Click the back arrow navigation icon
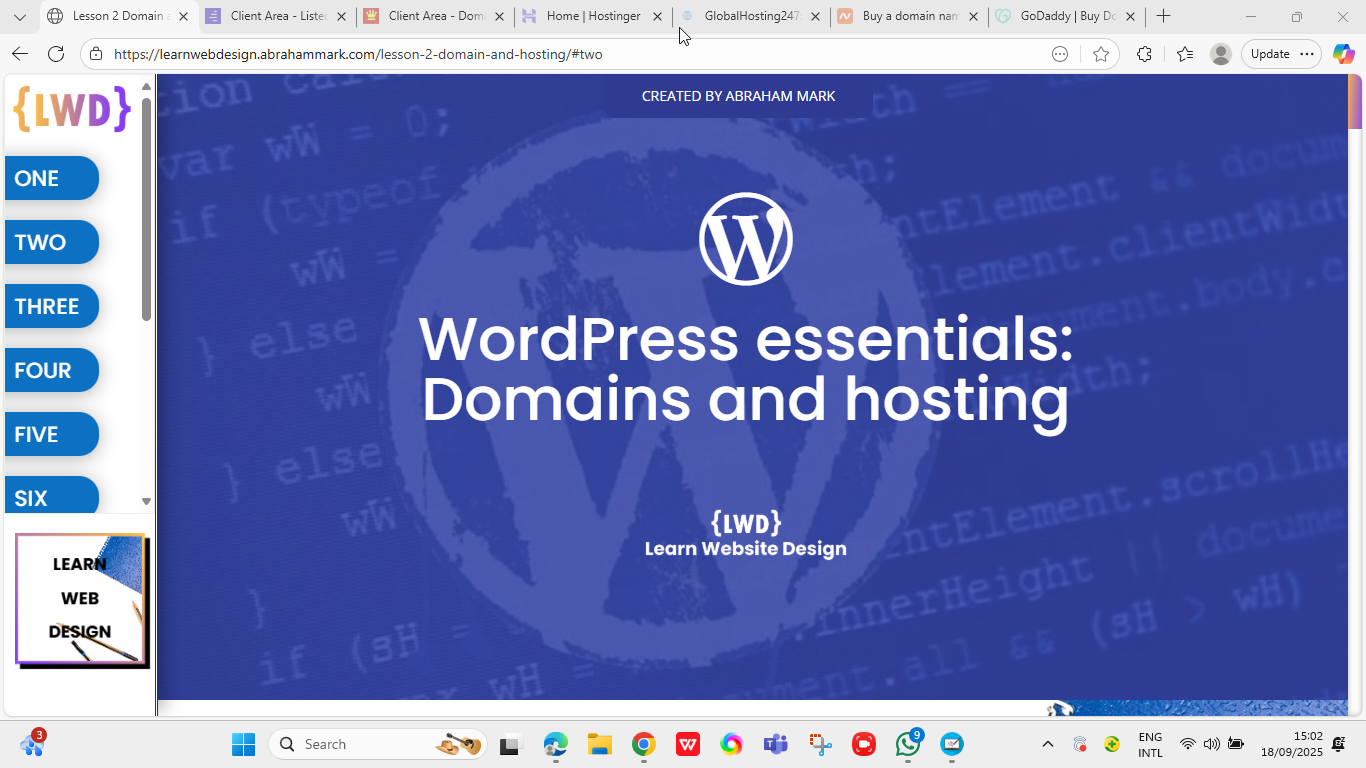1366x768 pixels. (x=20, y=54)
